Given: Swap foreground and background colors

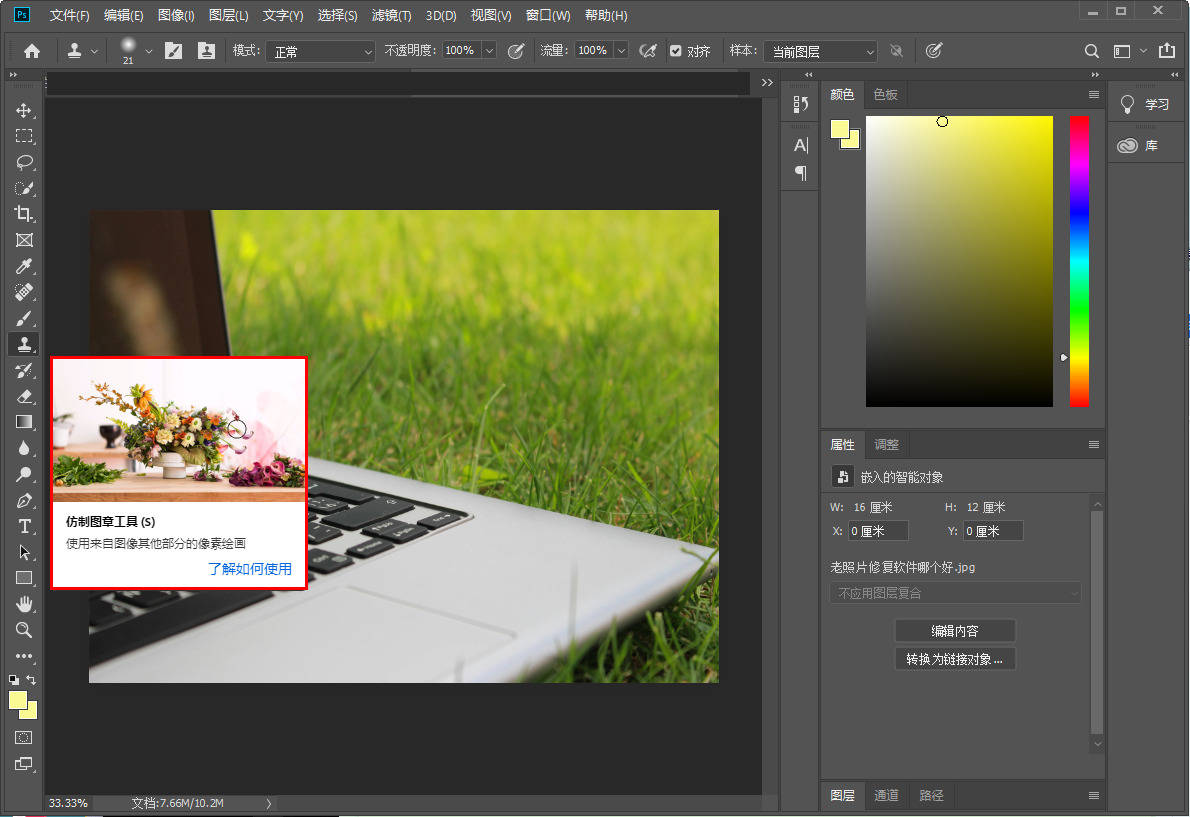Looking at the screenshot, I should (31, 680).
